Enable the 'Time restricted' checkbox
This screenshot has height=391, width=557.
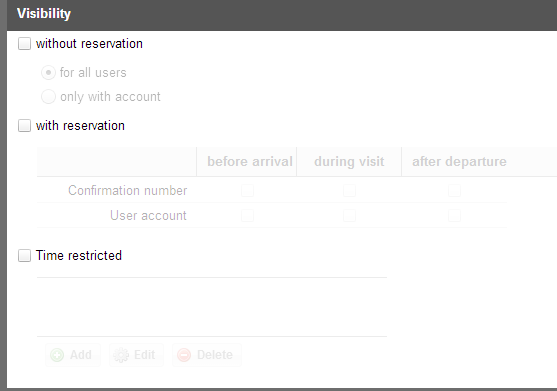(x=25, y=256)
